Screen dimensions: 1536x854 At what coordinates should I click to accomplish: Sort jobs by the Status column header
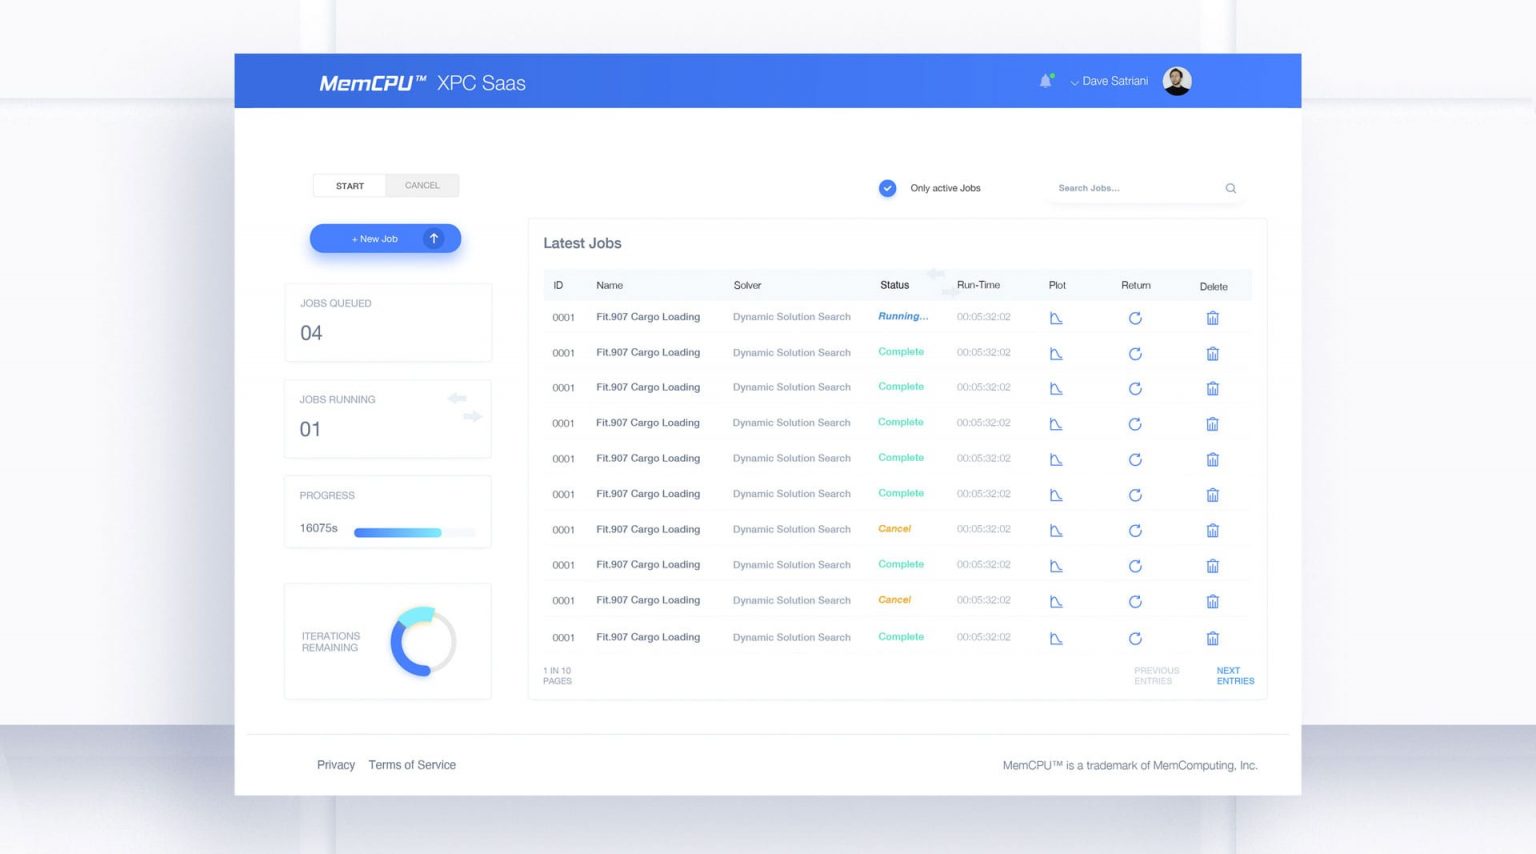coord(894,285)
